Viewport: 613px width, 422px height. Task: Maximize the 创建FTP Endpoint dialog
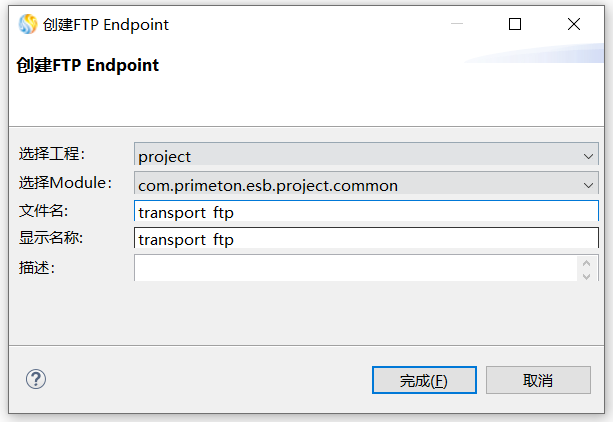515,24
